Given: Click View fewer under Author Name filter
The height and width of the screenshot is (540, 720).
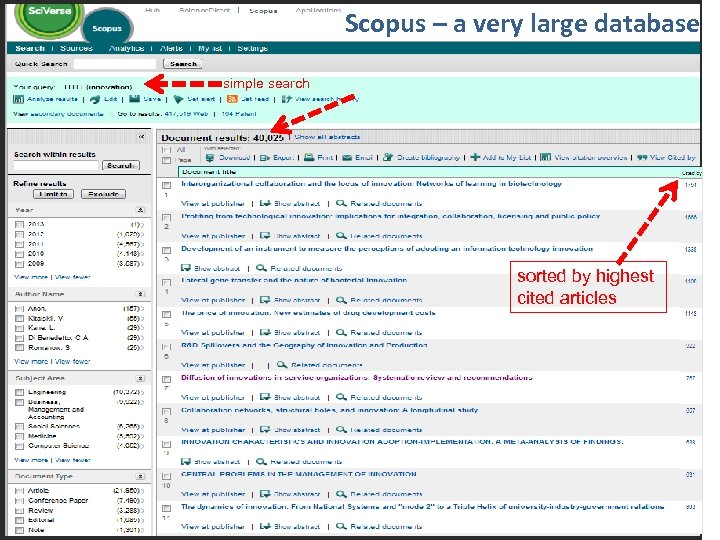Looking at the screenshot, I should click(73, 362).
